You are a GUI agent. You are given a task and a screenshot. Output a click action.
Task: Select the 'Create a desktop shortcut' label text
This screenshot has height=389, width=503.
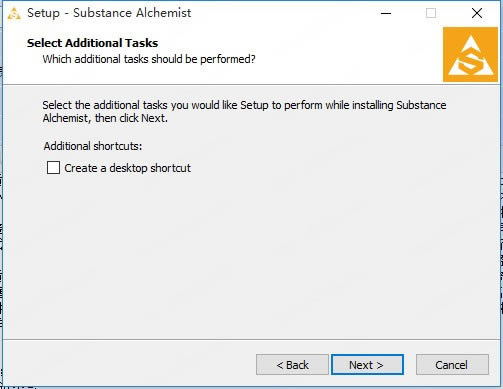(x=128, y=168)
